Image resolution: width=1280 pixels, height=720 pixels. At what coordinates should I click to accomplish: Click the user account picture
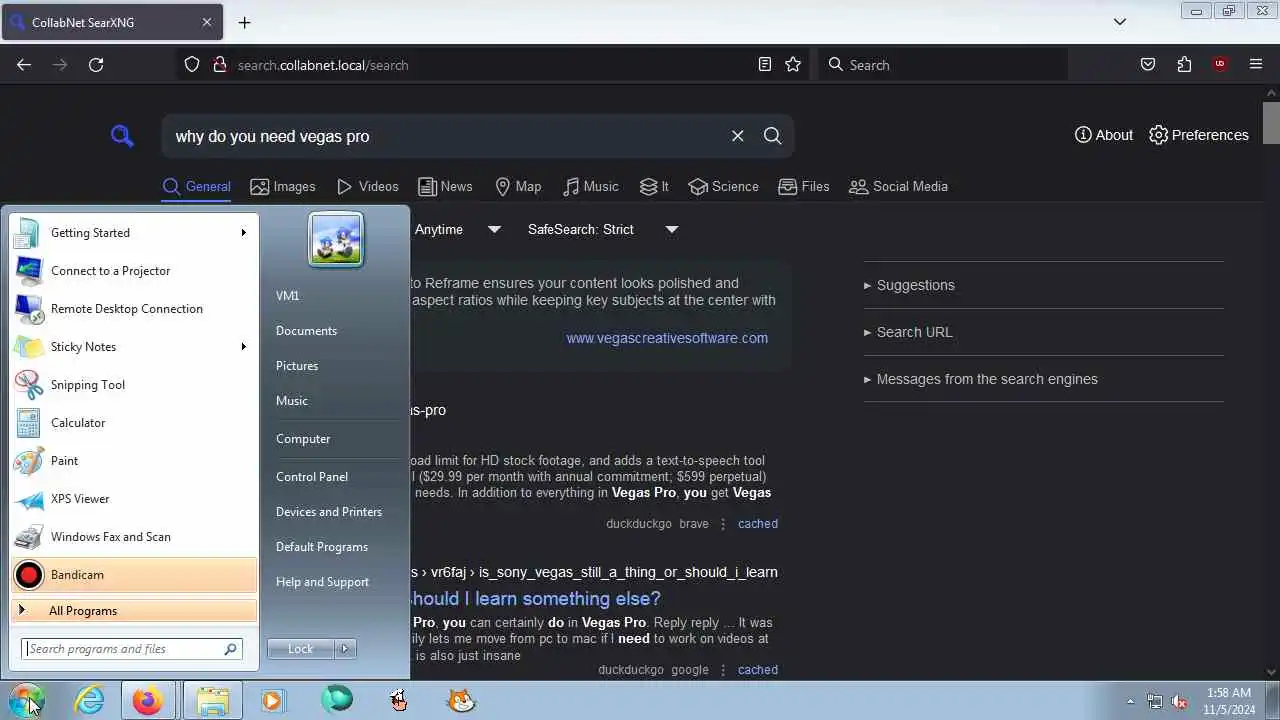coord(336,240)
